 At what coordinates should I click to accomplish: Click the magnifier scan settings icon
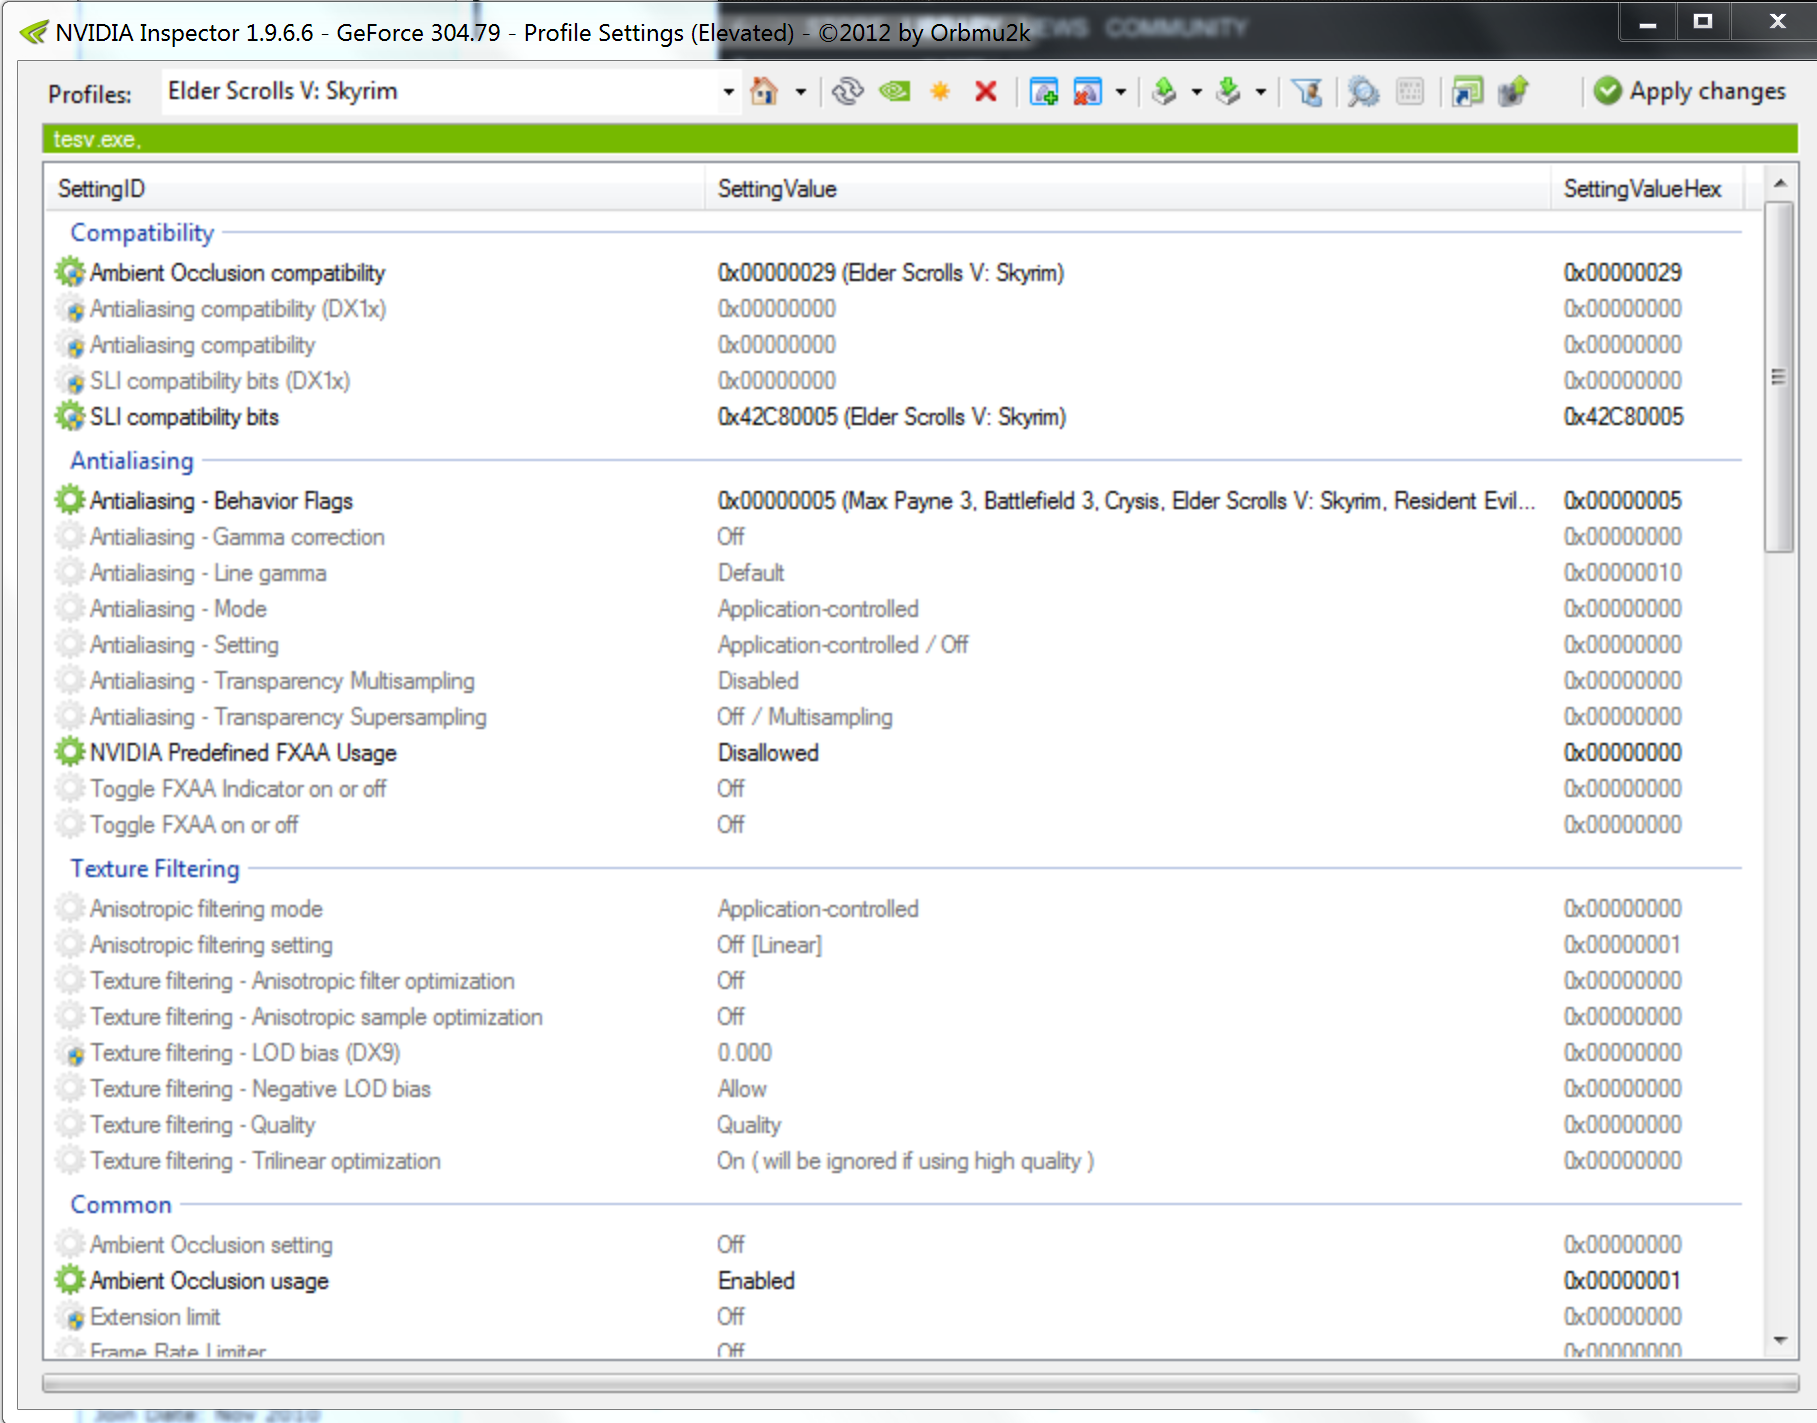point(1363,92)
